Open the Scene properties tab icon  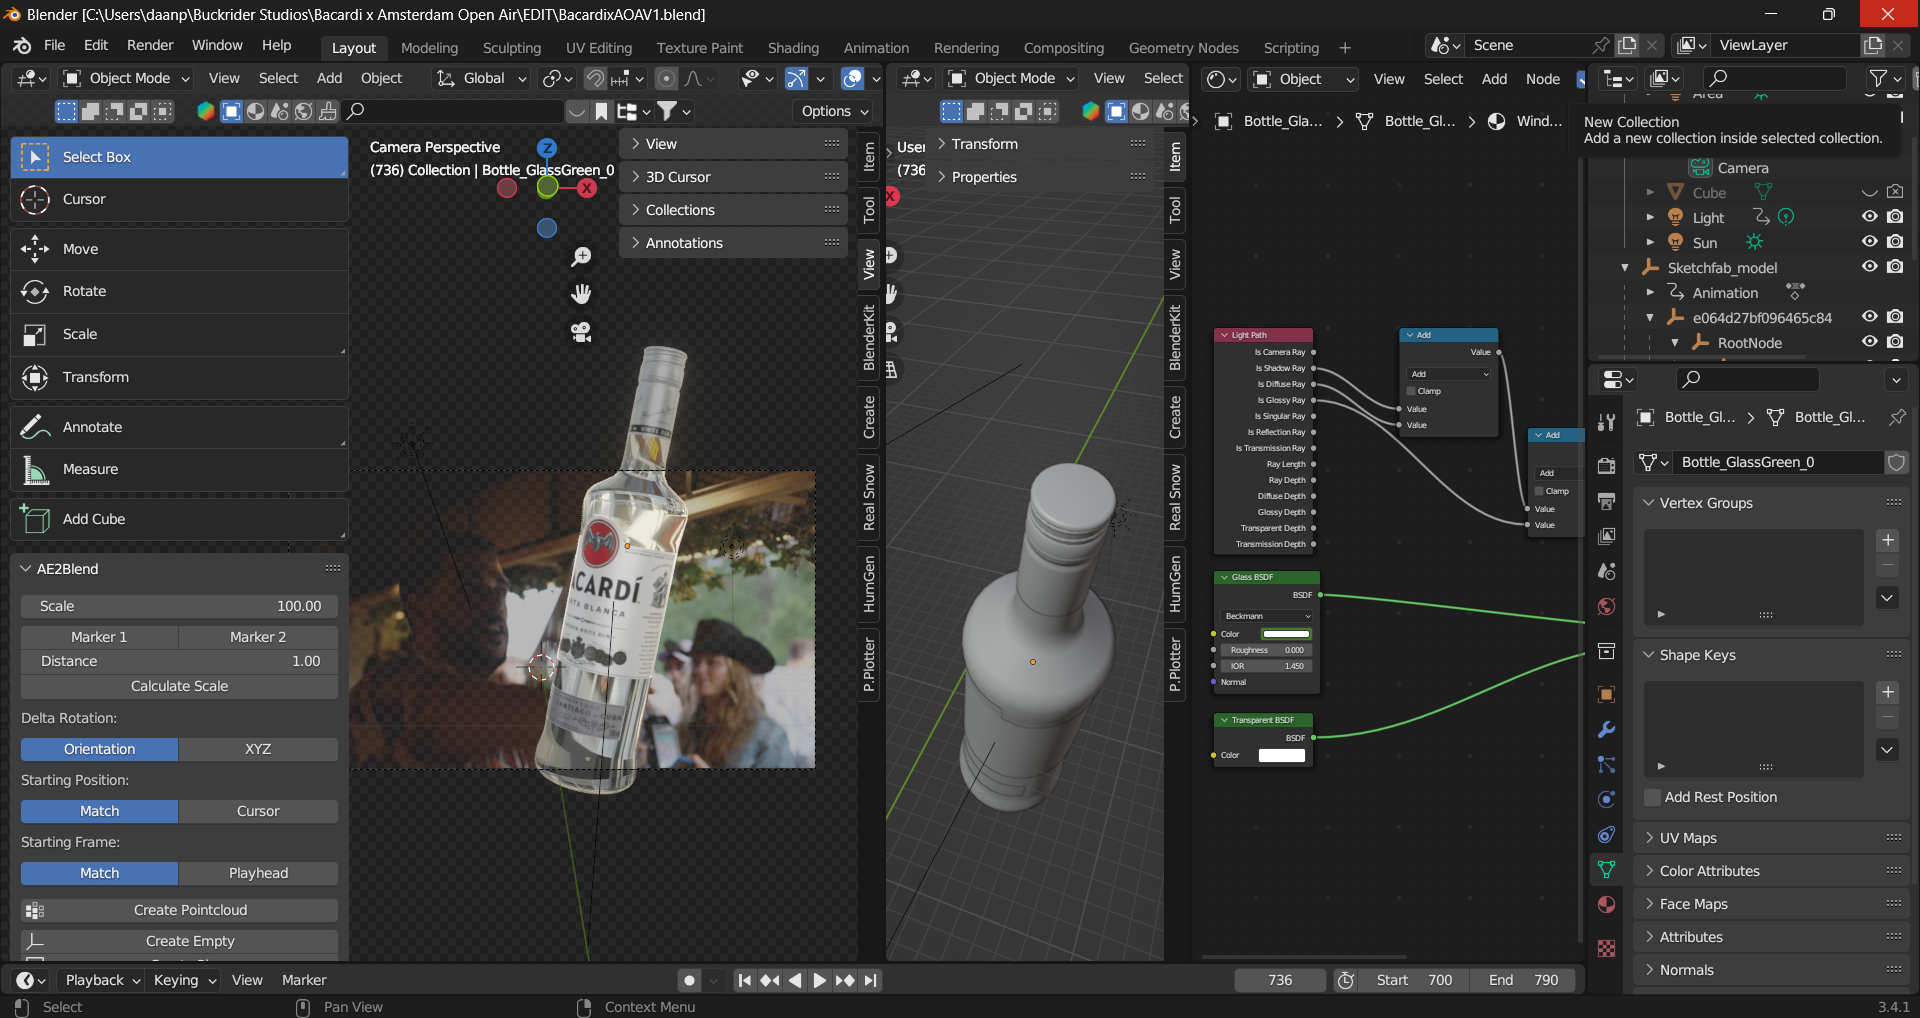tap(1606, 571)
